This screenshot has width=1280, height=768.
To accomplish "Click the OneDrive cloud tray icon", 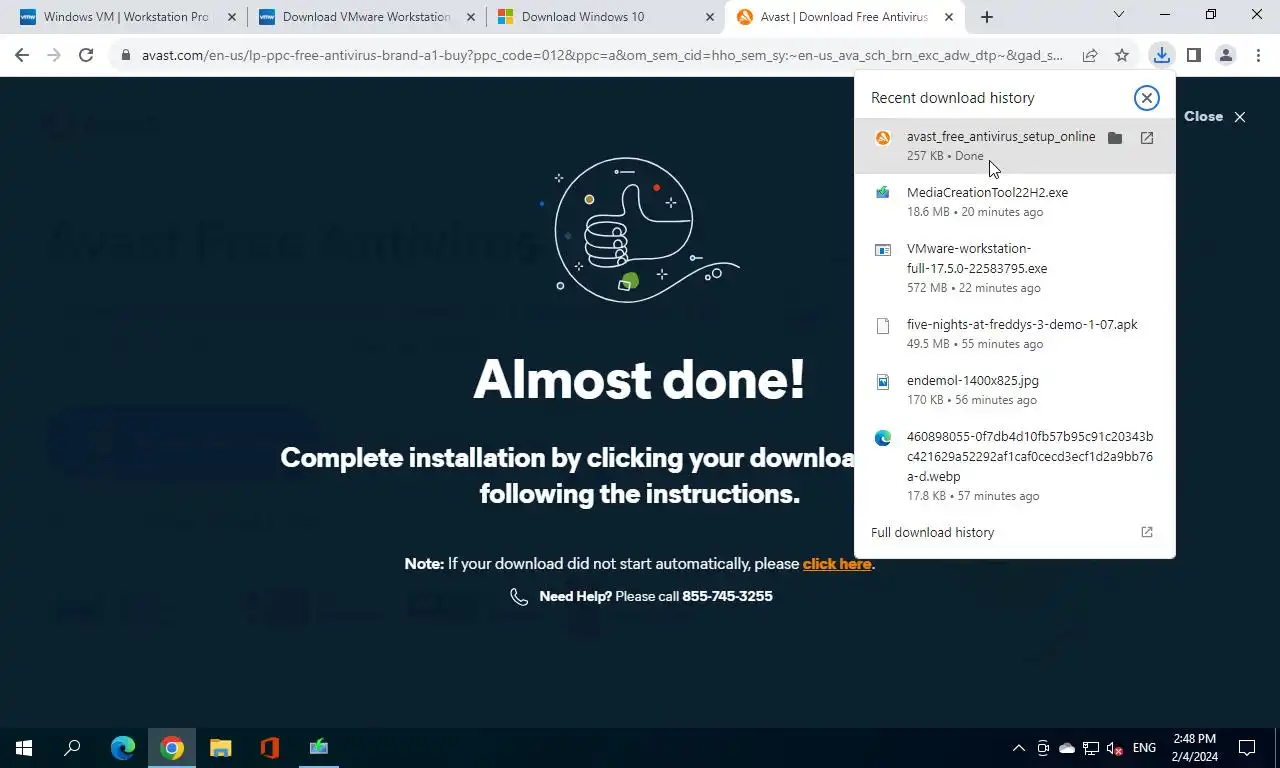I will click(x=1067, y=748).
